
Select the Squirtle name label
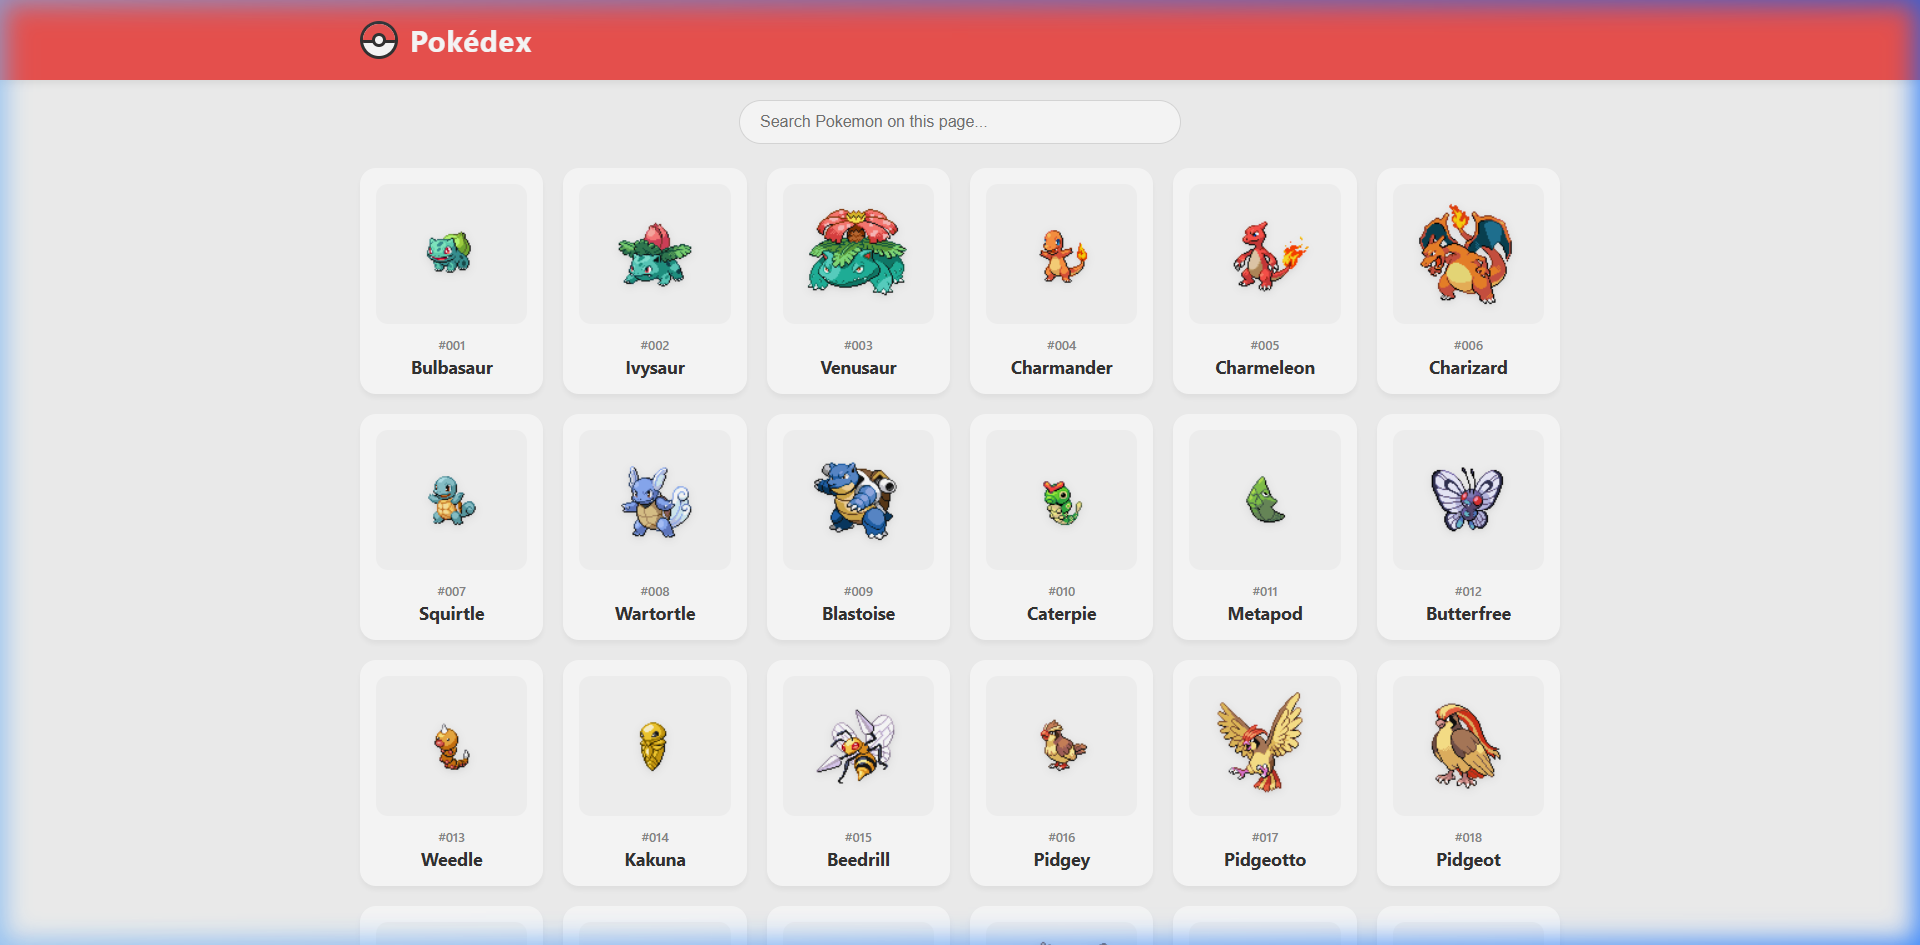(x=451, y=614)
